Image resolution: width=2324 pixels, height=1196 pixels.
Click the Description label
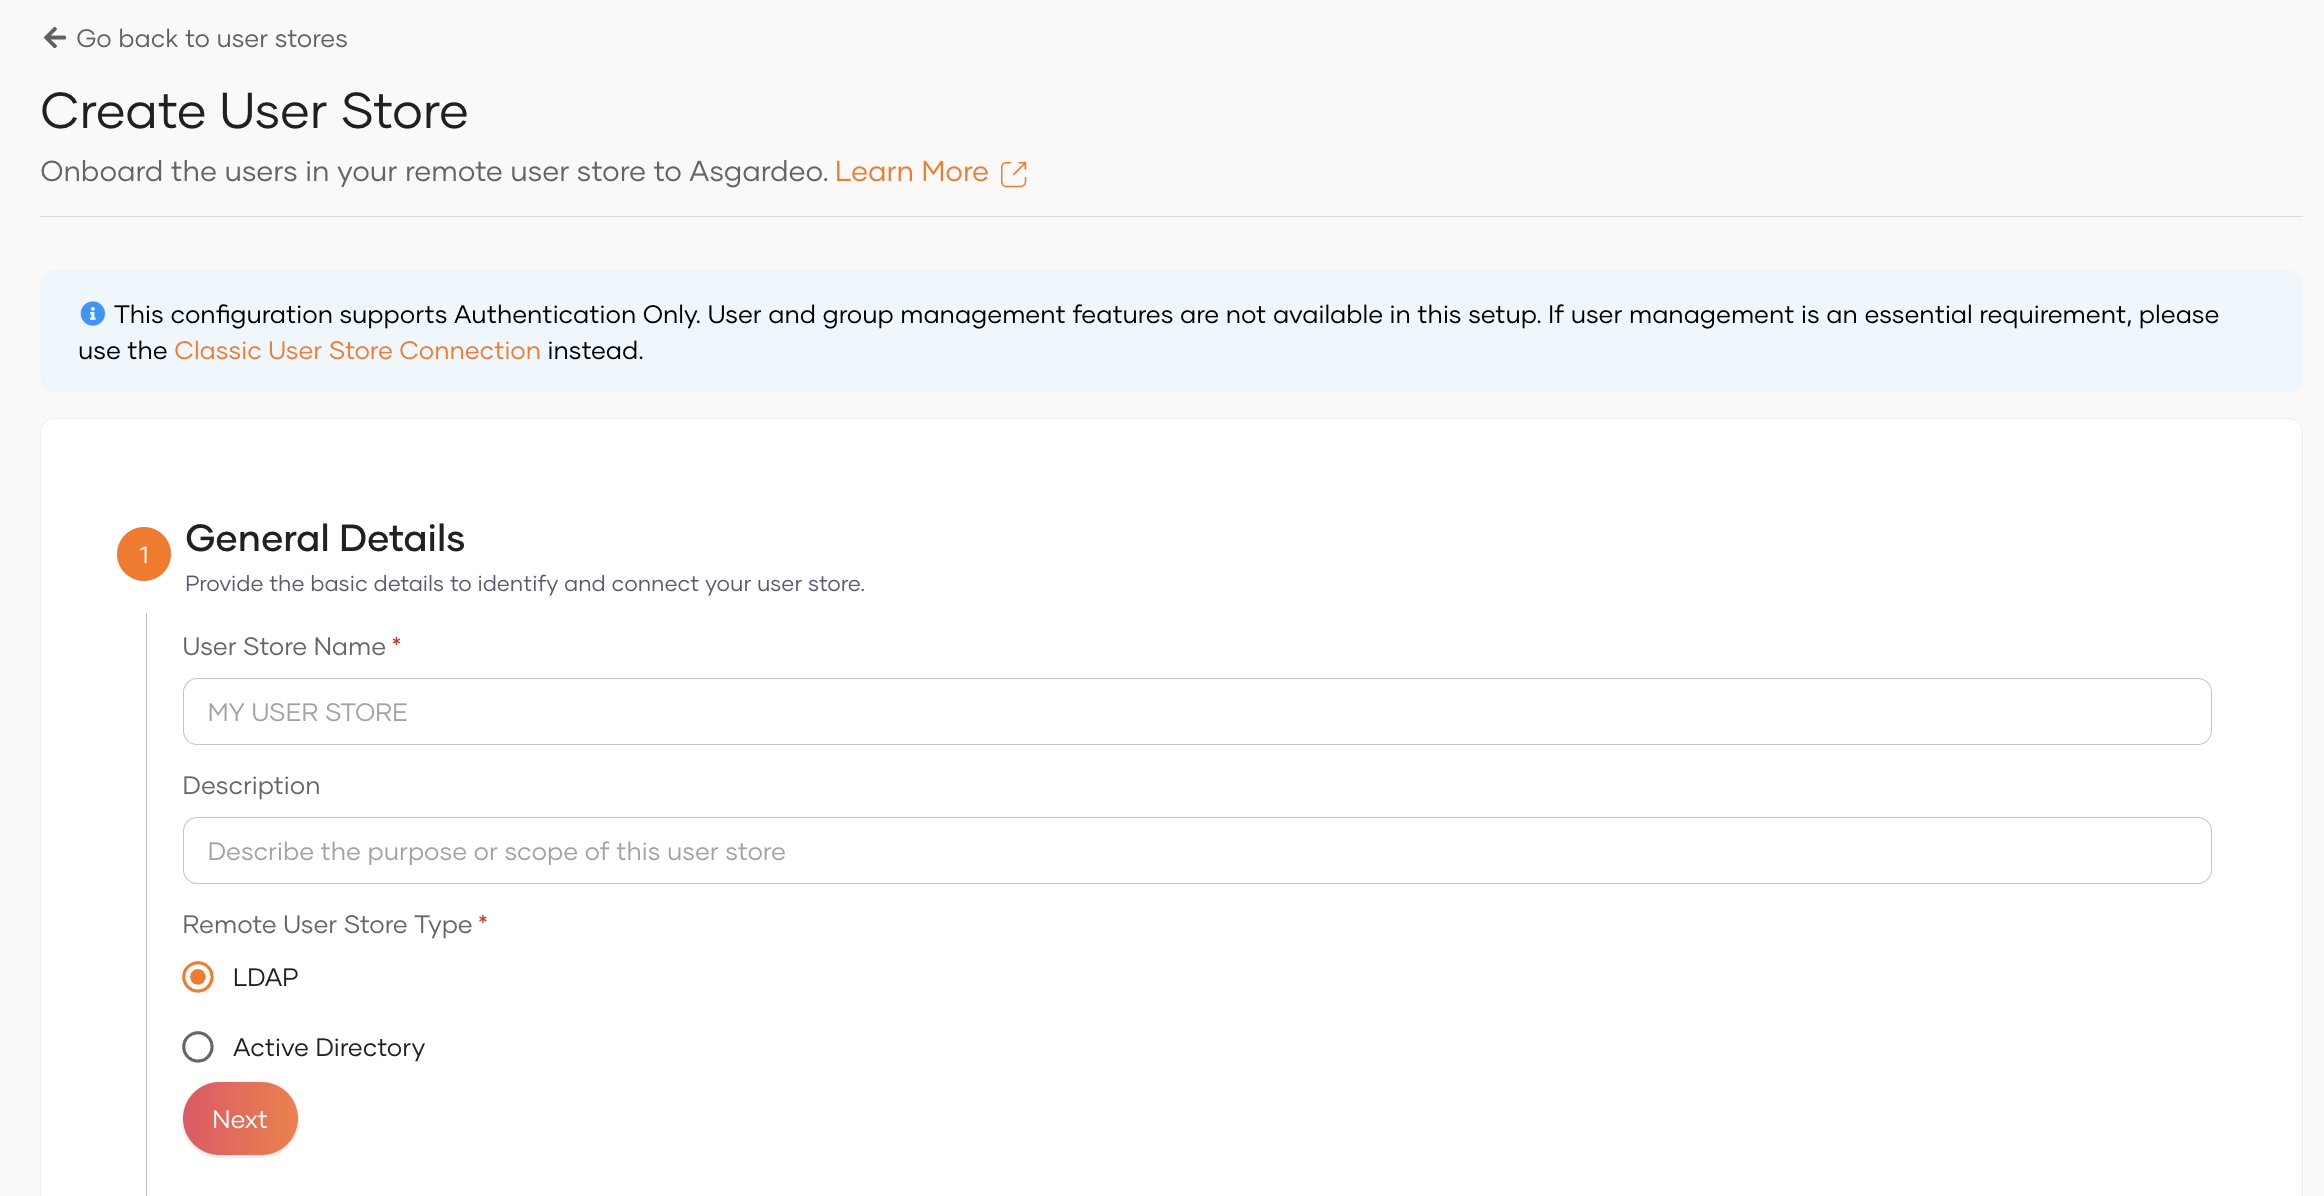pos(251,786)
